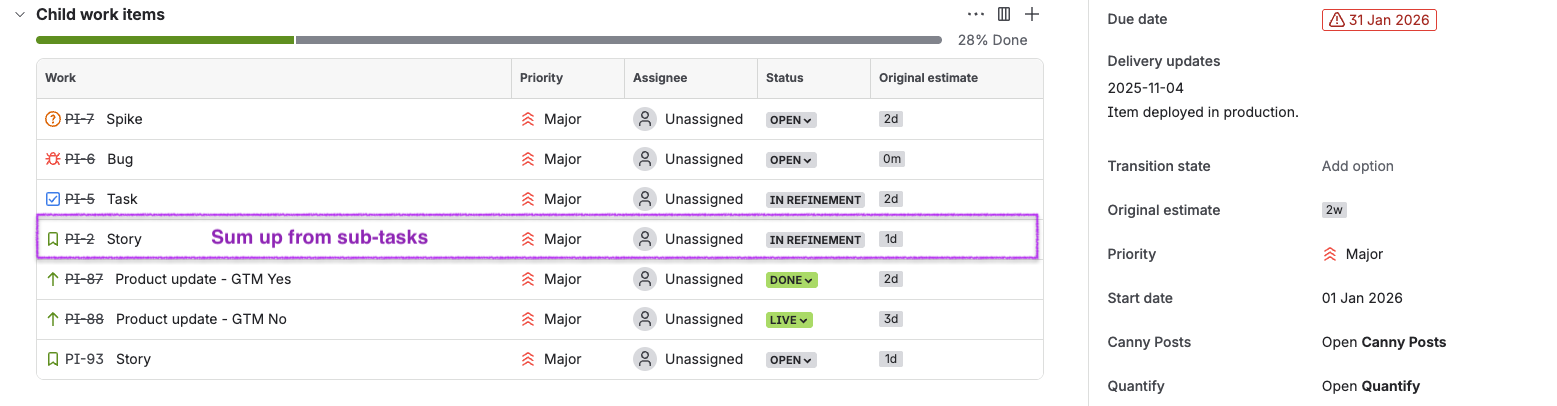Click Unassigned avatar in the PI-87 row
Screen dimensions: 1557x406
[x=645, y=279]
